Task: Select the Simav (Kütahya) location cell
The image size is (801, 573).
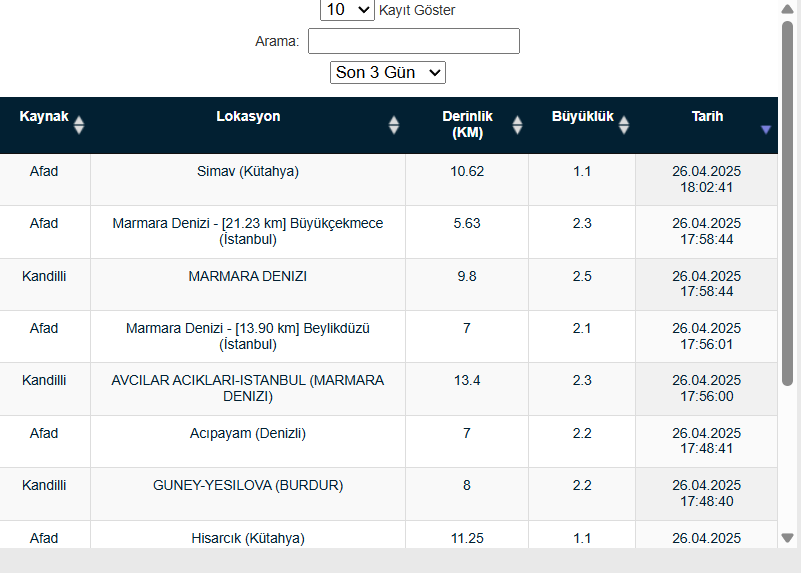Action: [x=248, y=179]
